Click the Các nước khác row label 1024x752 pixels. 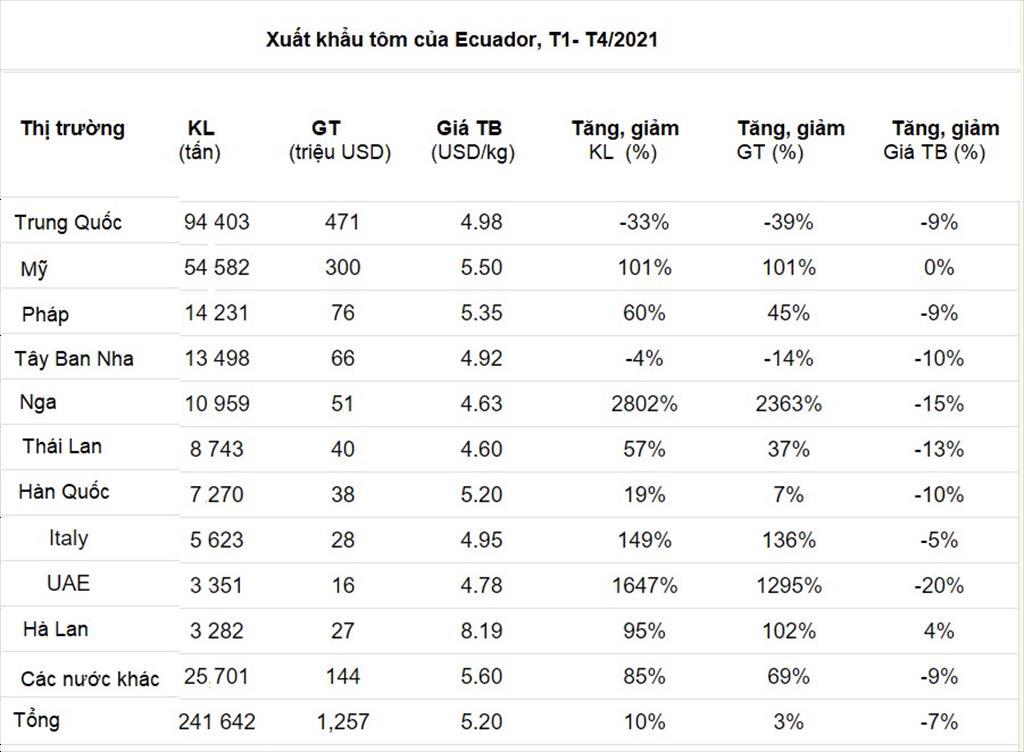point(90,679)
